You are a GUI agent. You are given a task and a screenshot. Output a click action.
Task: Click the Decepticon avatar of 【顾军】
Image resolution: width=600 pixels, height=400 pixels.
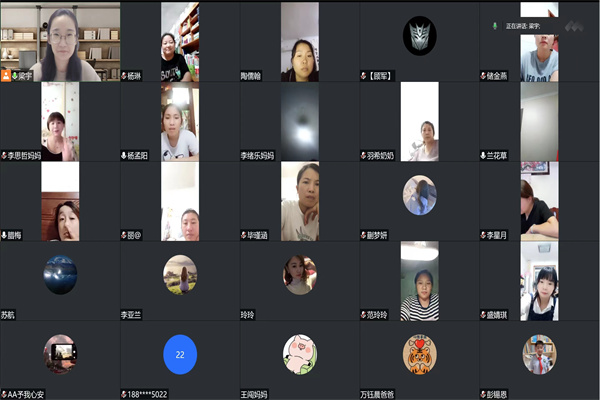coord(420,36)
